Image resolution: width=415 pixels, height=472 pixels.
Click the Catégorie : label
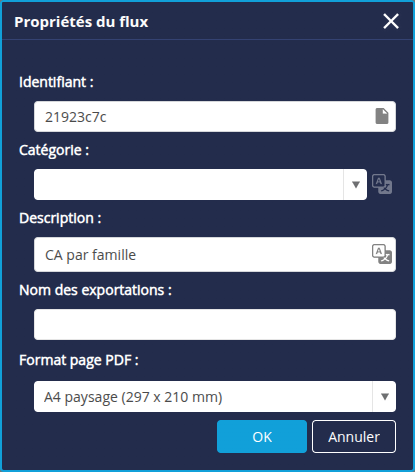coord(54,150)
